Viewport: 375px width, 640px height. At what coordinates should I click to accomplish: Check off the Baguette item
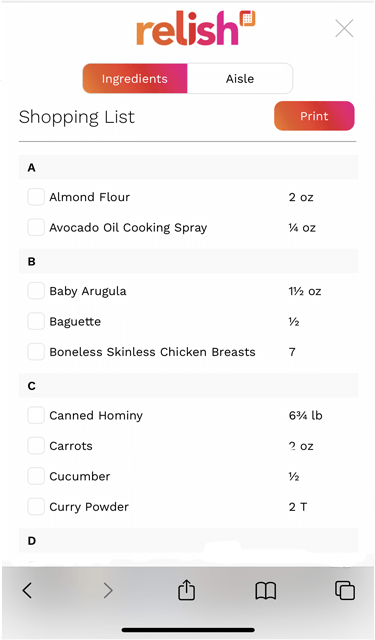36,321
